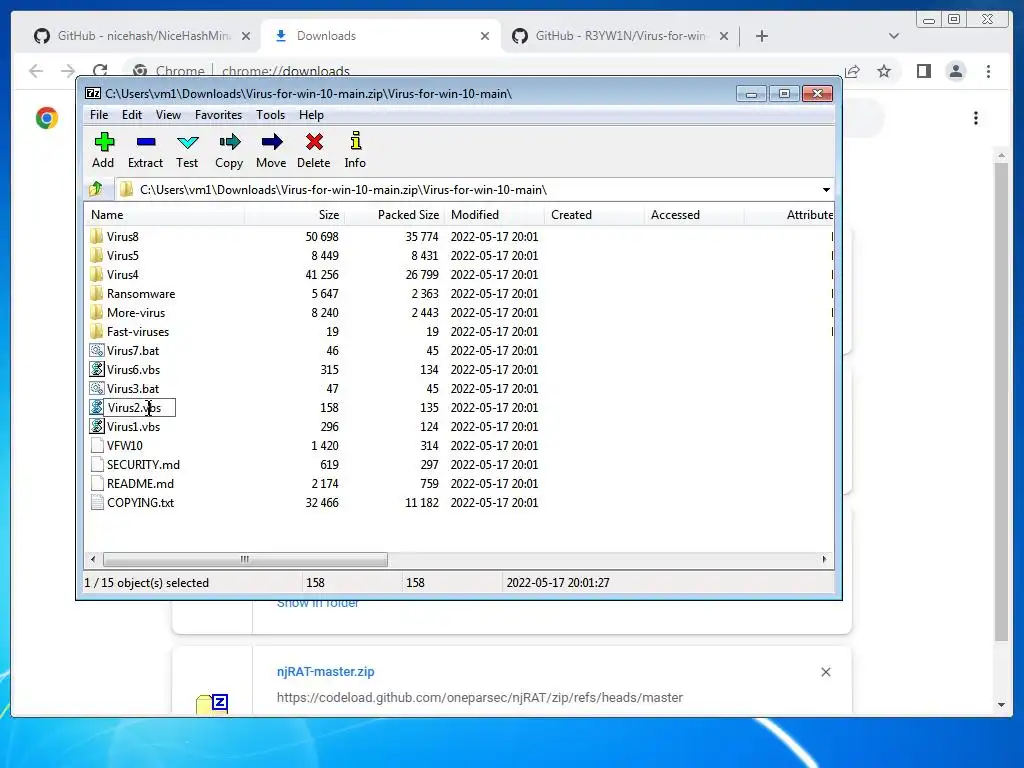Click the Extract toolbar icon
Image resolution: width=1024 pixels, height=768 pixels.
tap(146, 142)
